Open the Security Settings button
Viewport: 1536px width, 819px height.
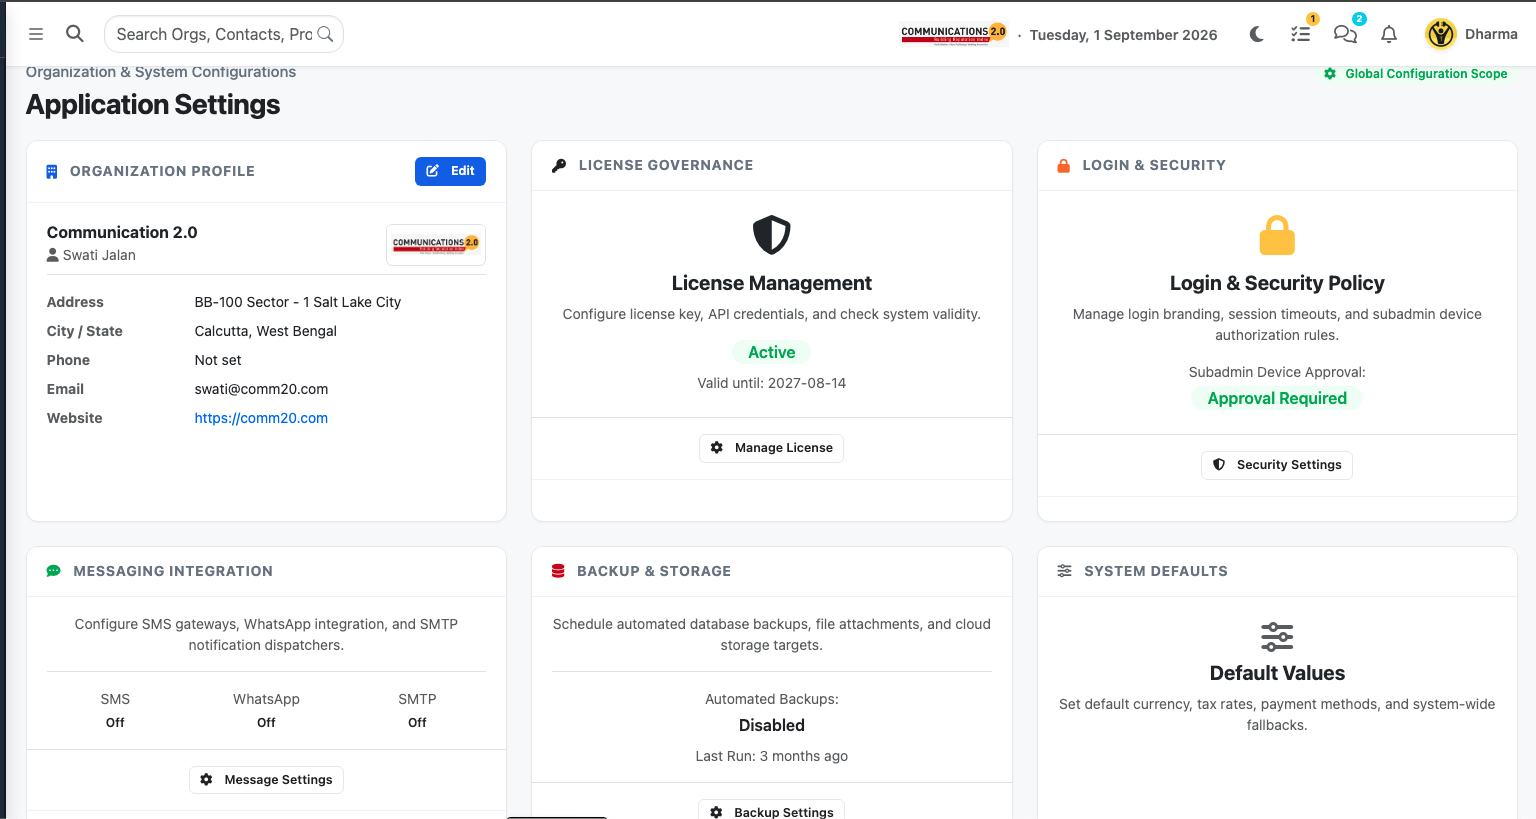coord(1277,465)
